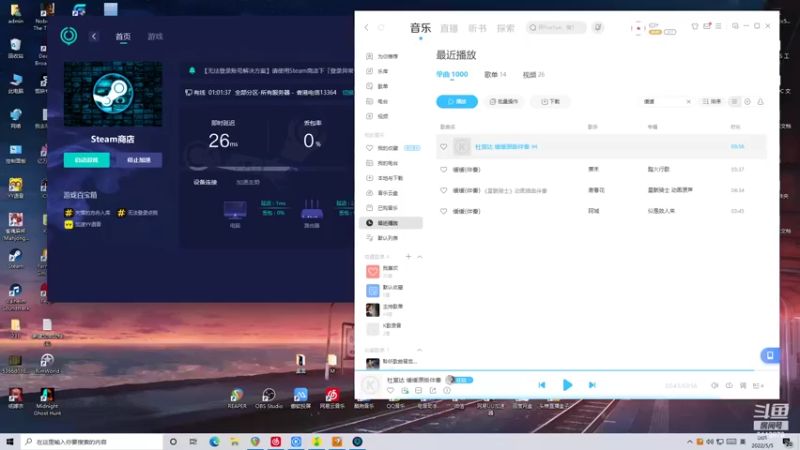Like the now-playing song in player bar
Viewport: 800px width, 450px height.
click(x=390, y=390)
